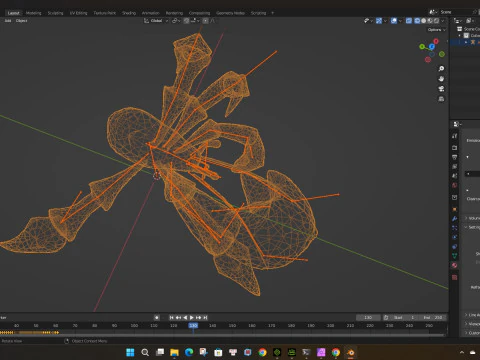Viewport: 480px width, 360px height.
Task: Open object types visibility dropdown
Action: (x=368, y=21)
